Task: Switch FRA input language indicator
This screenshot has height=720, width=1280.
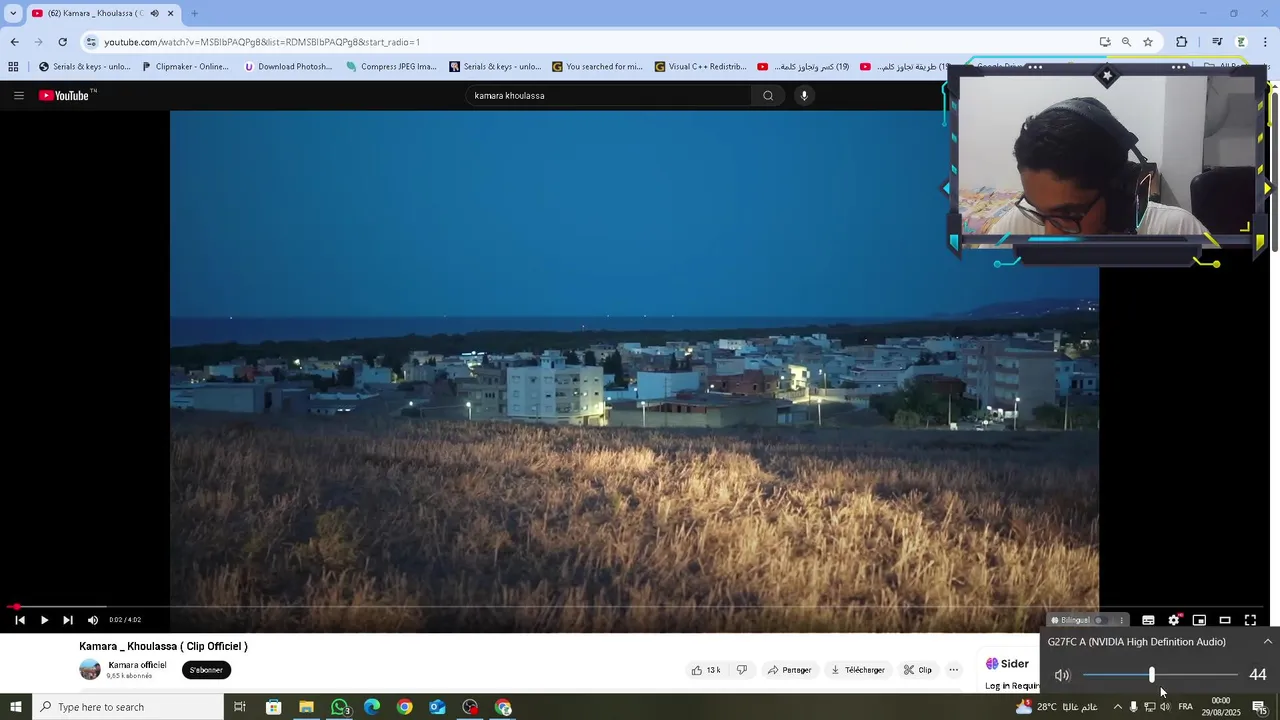Action: click(1185, 707)
